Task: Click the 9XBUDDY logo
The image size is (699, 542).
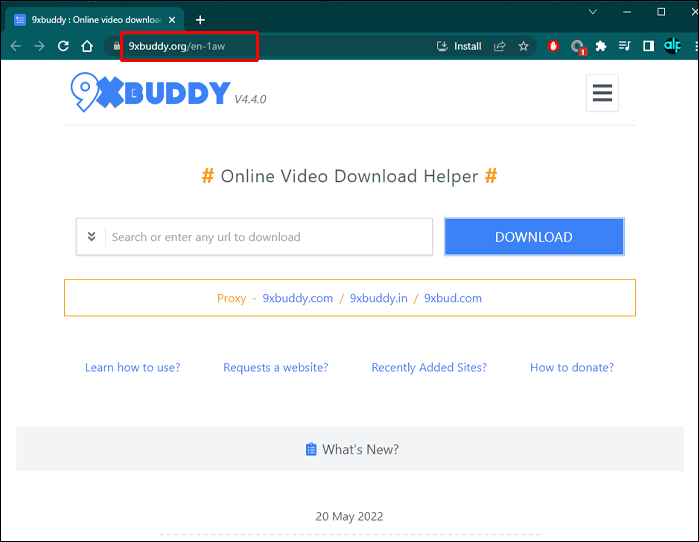Action: pos(150,92)
